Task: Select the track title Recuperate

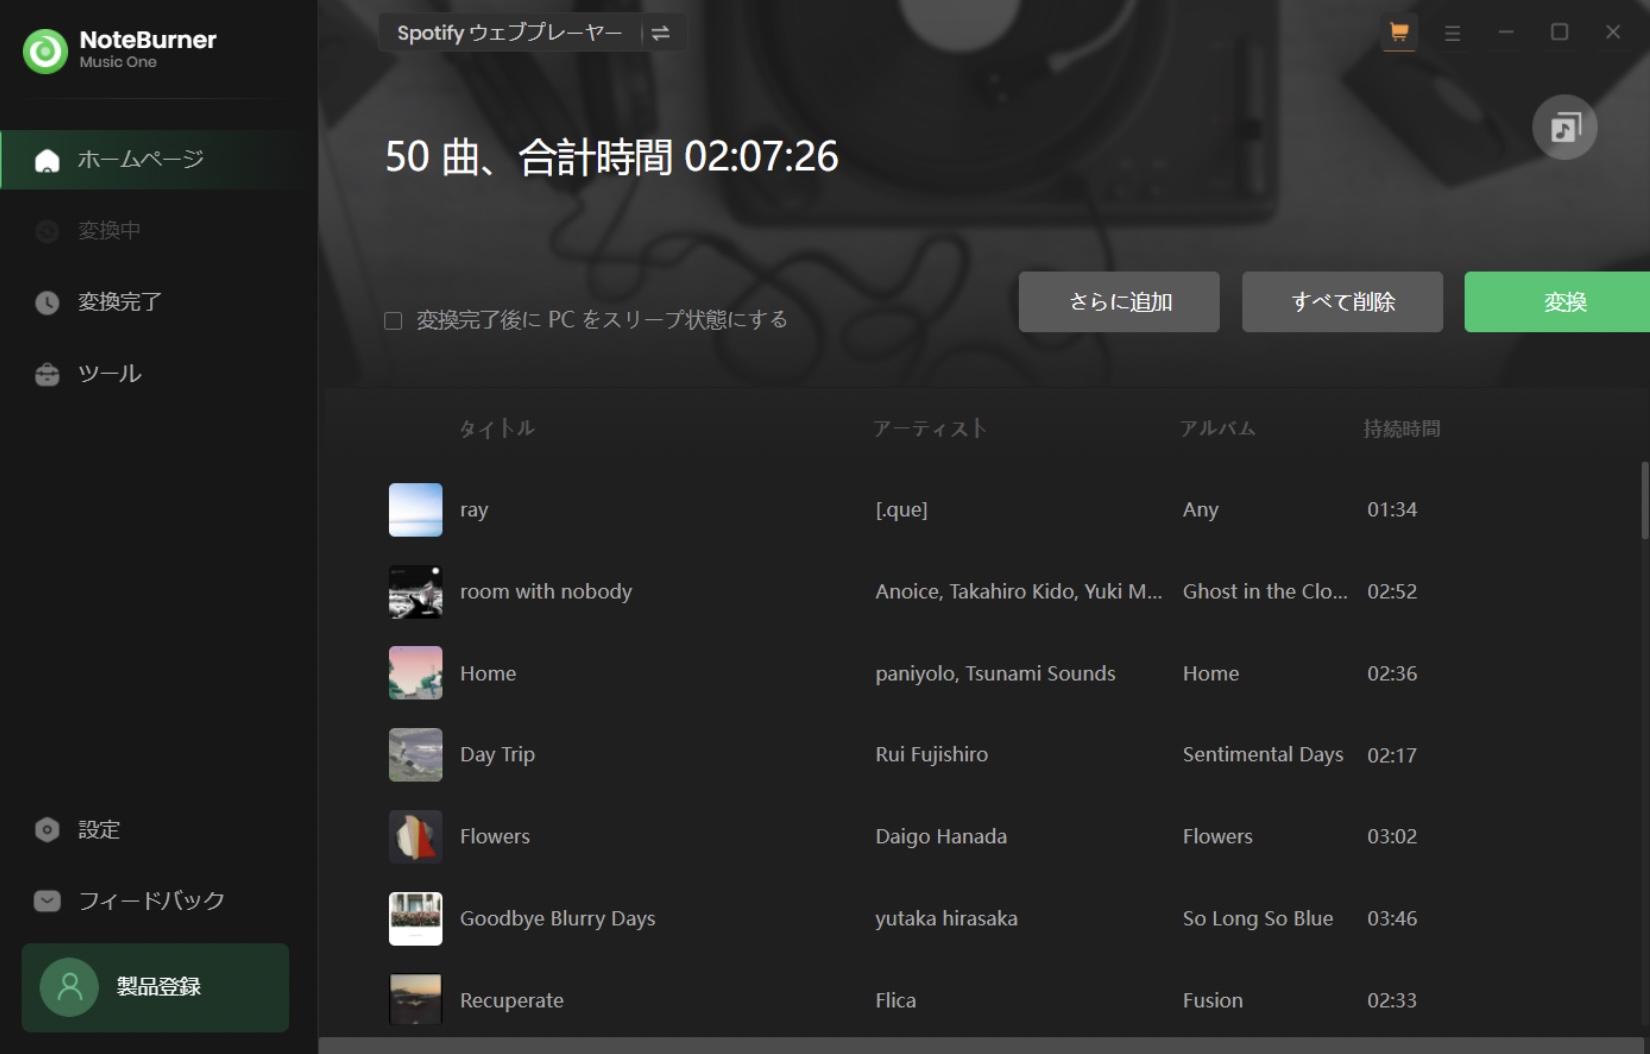Action: (x=512, y=1000)
